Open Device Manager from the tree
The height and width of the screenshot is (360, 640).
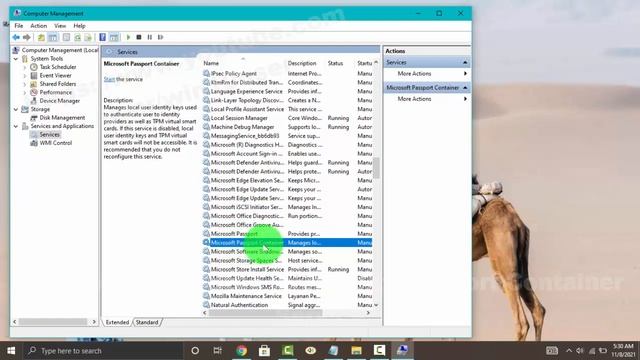[60, 101]
